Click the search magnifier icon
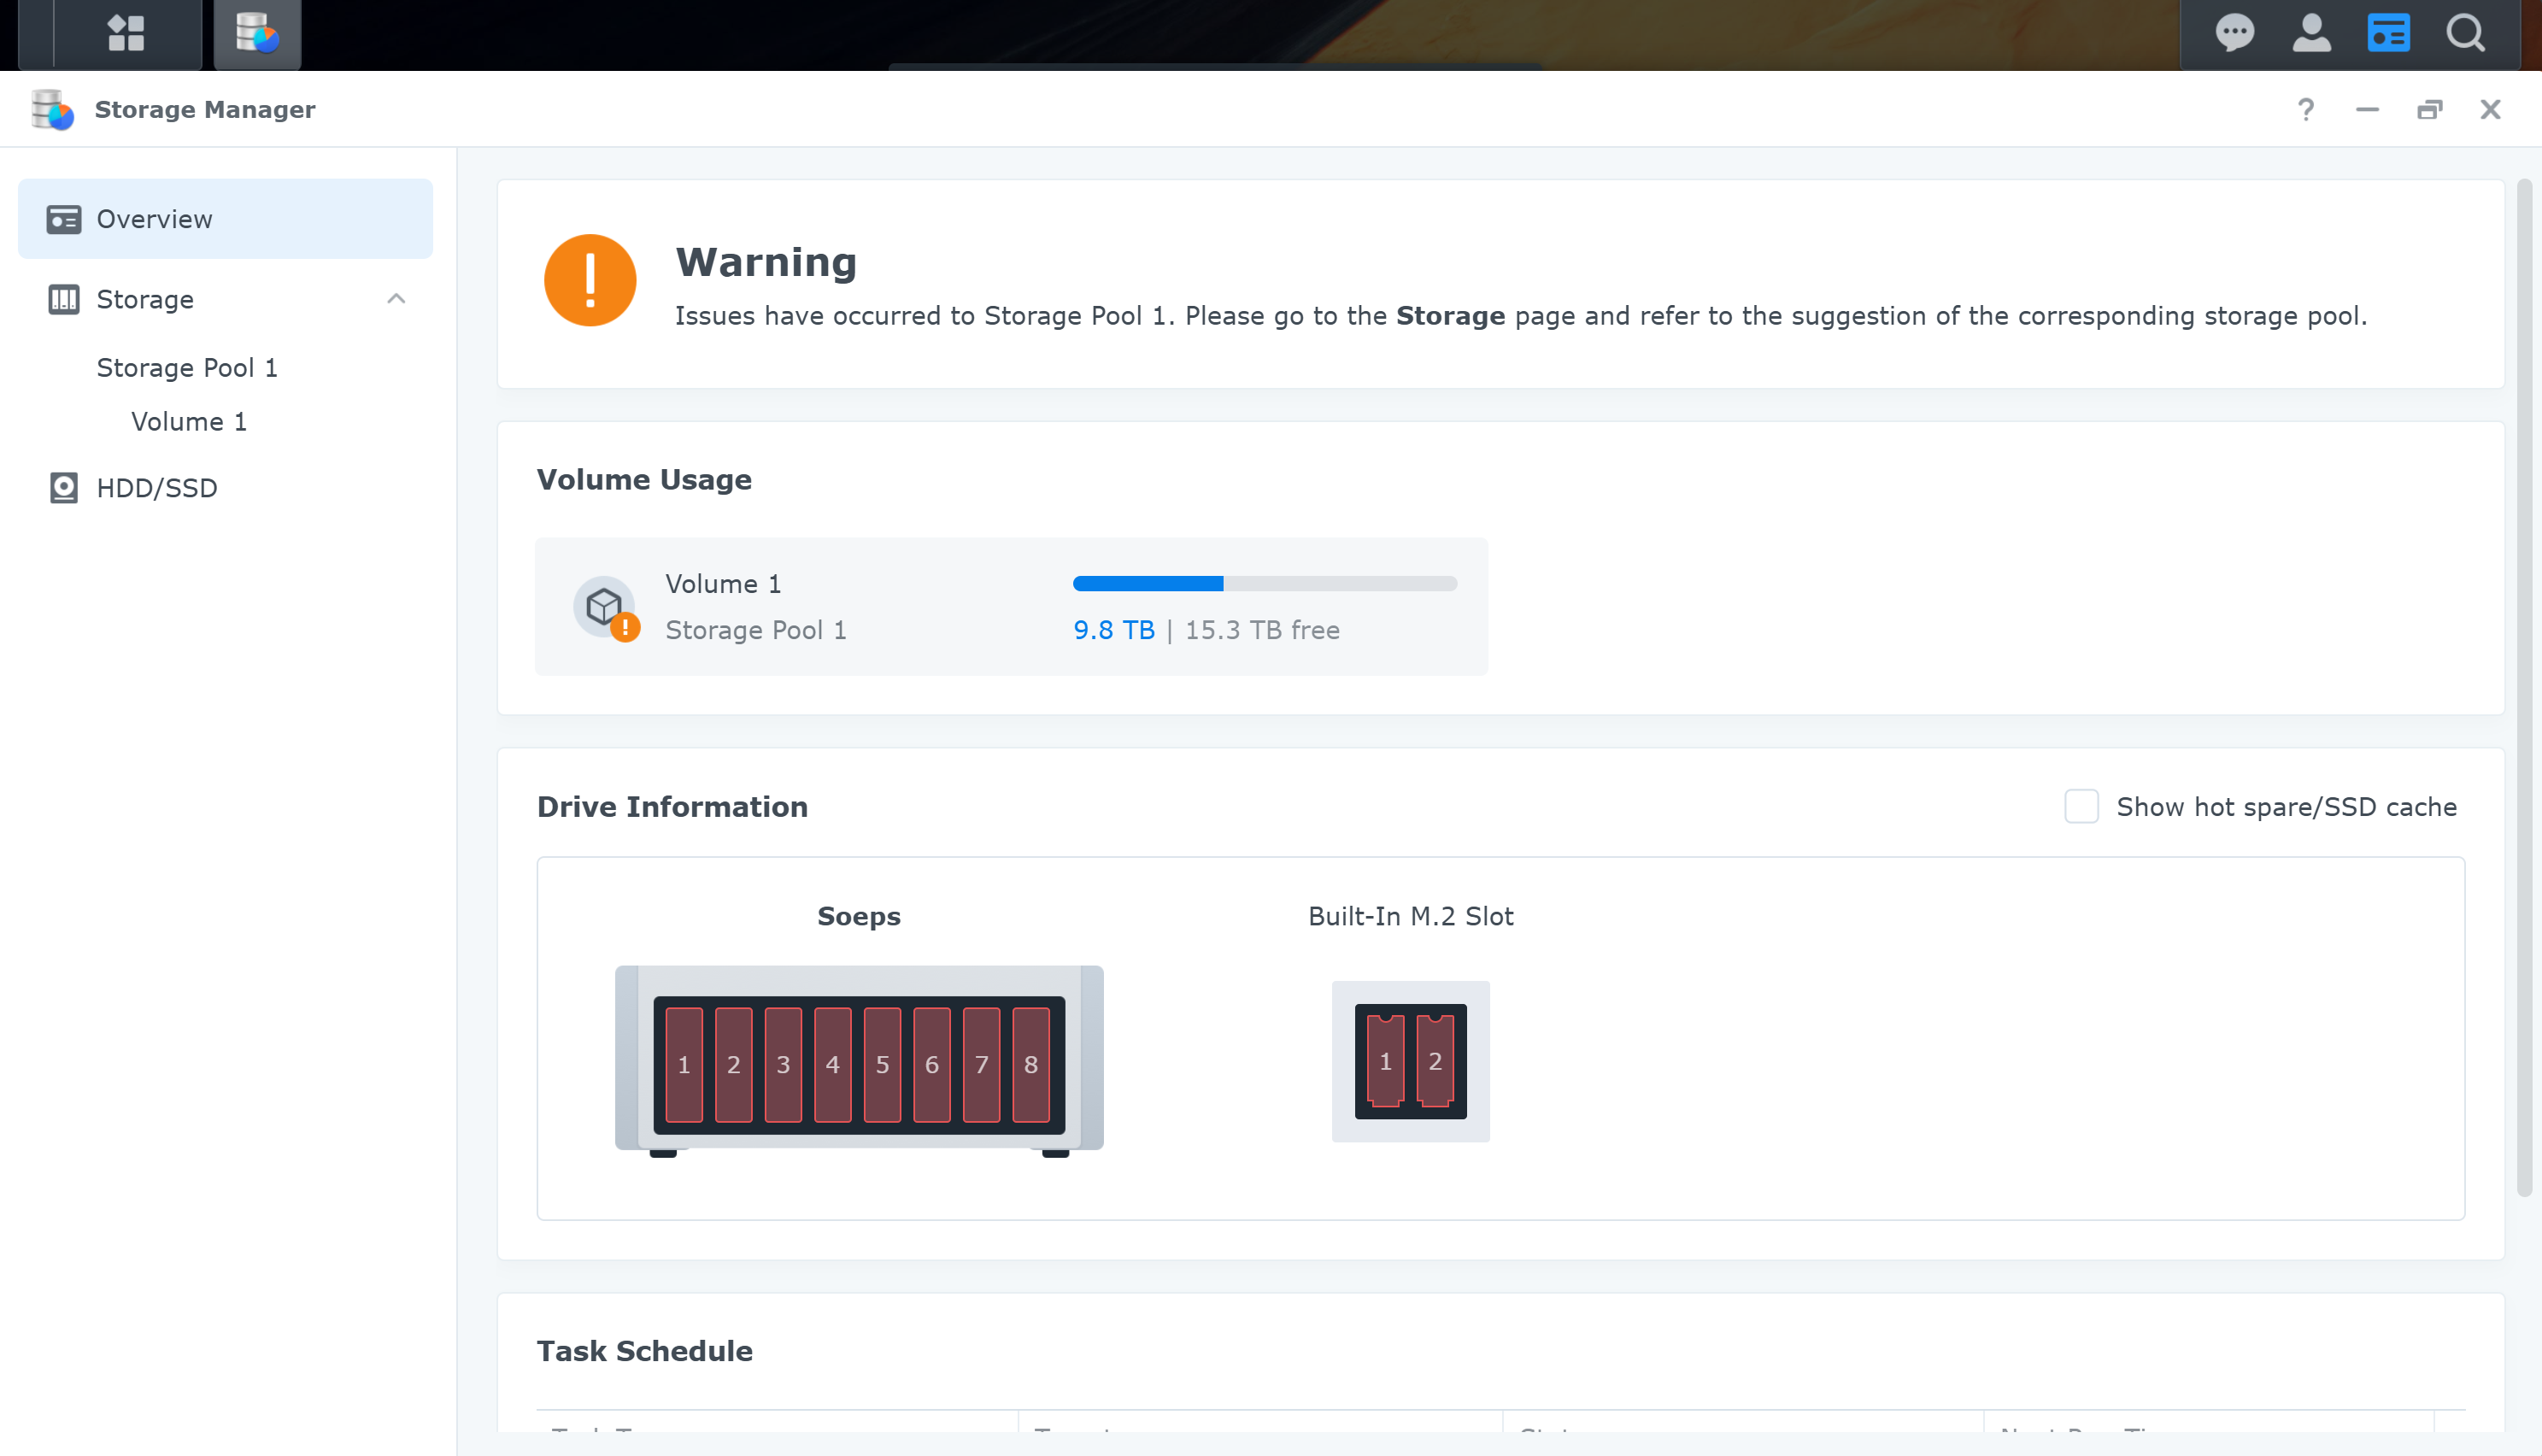This screenshot has height=1456, width=2542. coord(2465,33)
